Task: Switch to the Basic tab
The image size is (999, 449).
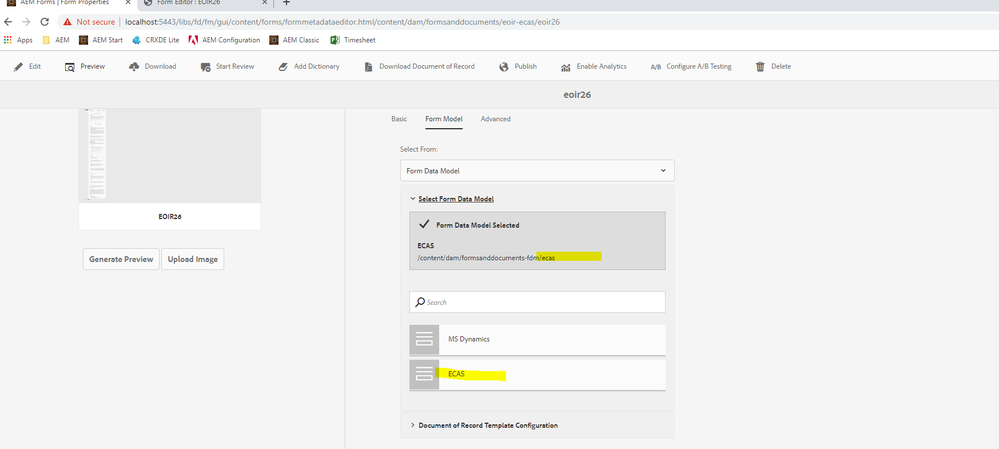Action: [399, 119]
